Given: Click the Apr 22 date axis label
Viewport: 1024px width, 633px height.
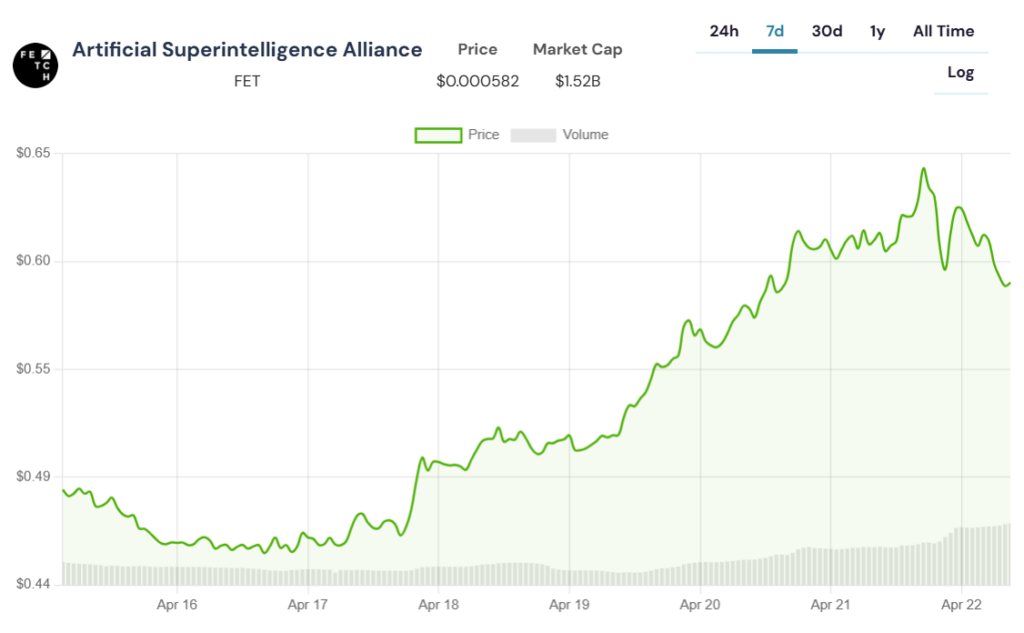Looking at the screenshot, I should pos(960,604).
